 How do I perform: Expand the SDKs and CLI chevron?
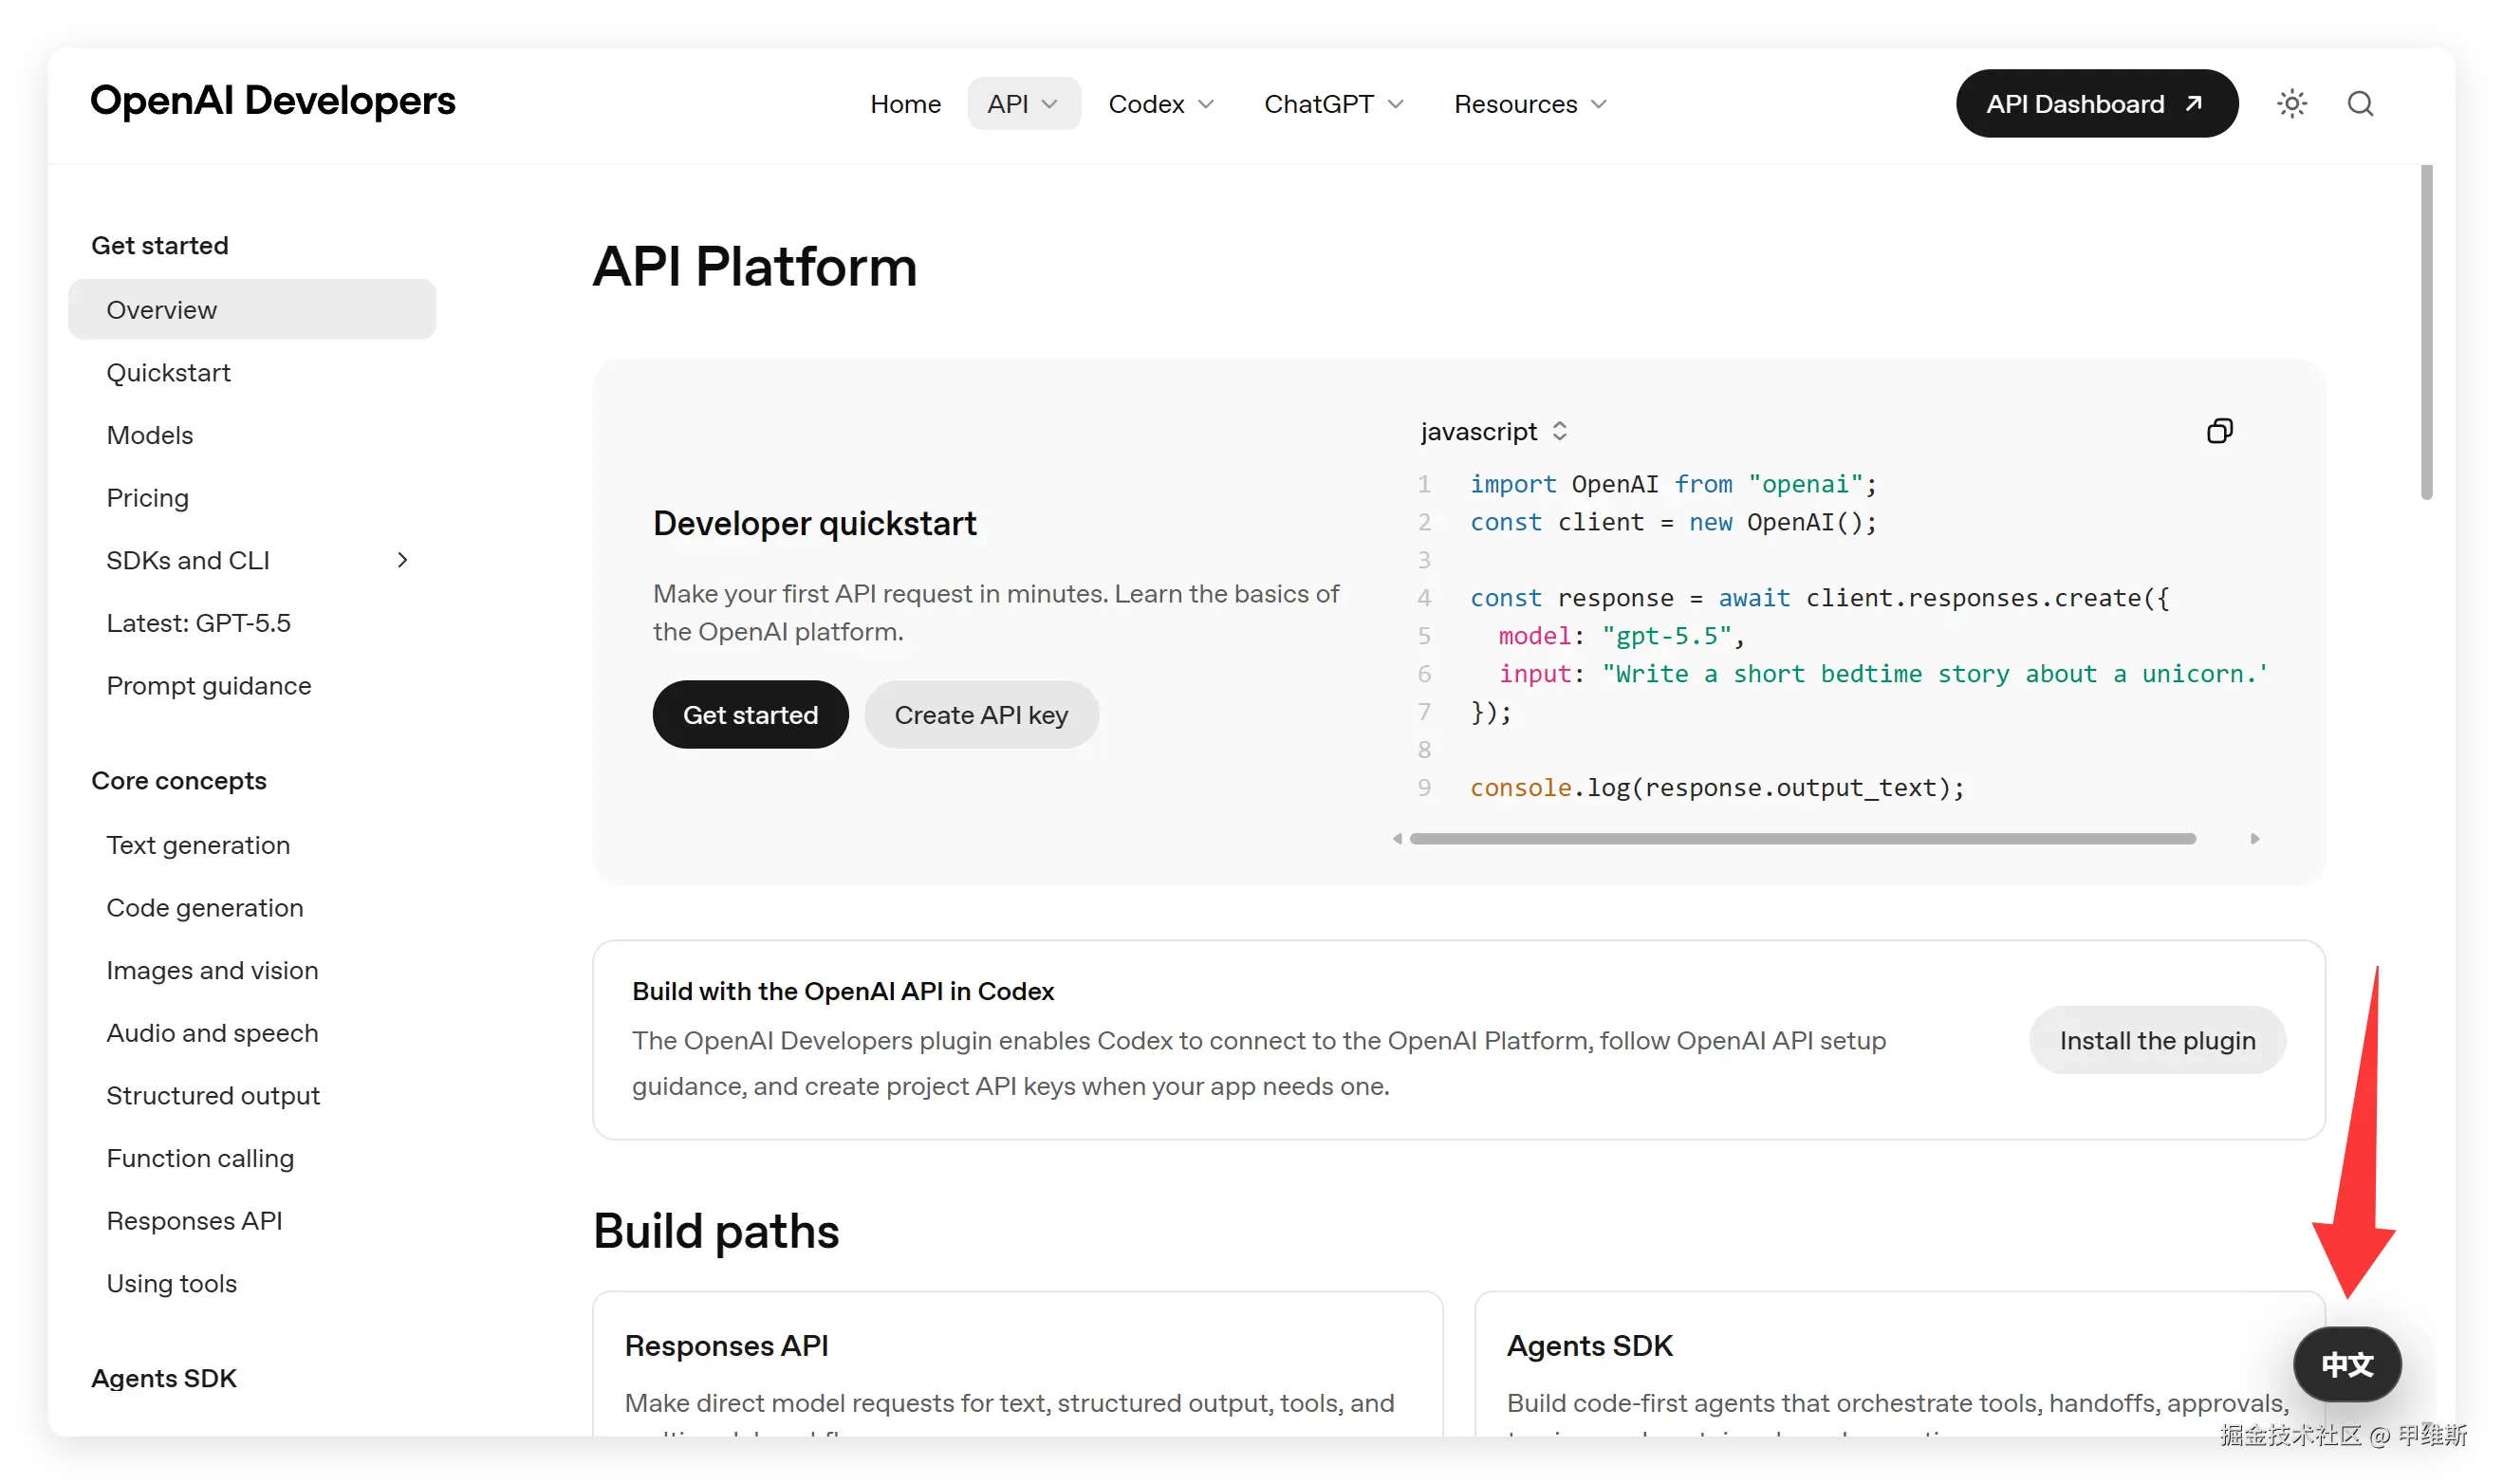402,561
